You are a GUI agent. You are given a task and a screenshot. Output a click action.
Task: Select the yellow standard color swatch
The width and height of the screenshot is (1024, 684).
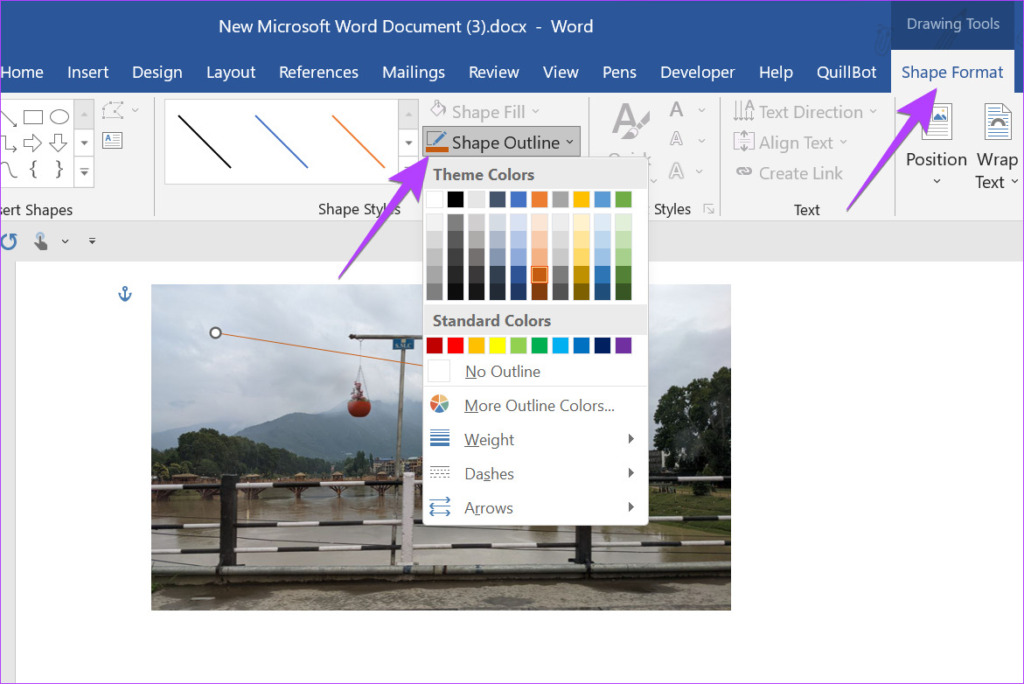(x=497, y=346)
